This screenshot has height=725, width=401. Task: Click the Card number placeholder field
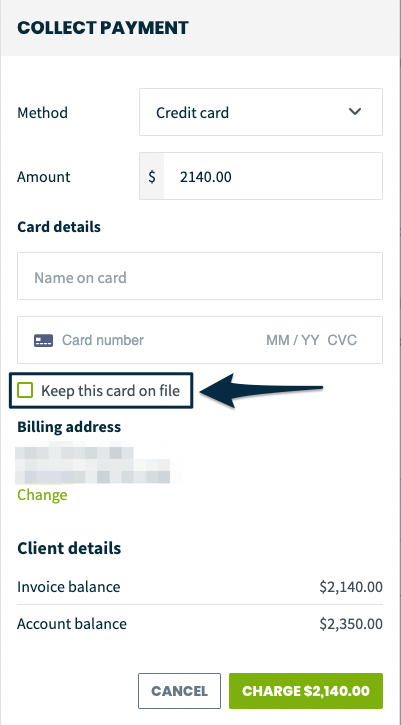(x=103, y=341)
